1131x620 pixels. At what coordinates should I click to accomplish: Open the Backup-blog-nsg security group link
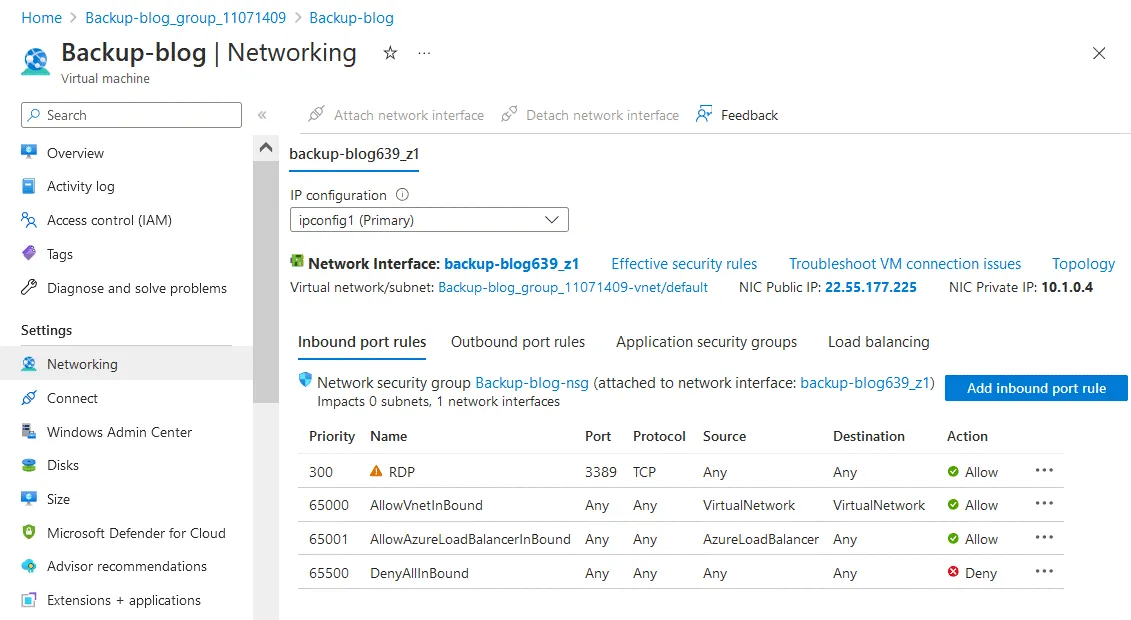point(532,383)
